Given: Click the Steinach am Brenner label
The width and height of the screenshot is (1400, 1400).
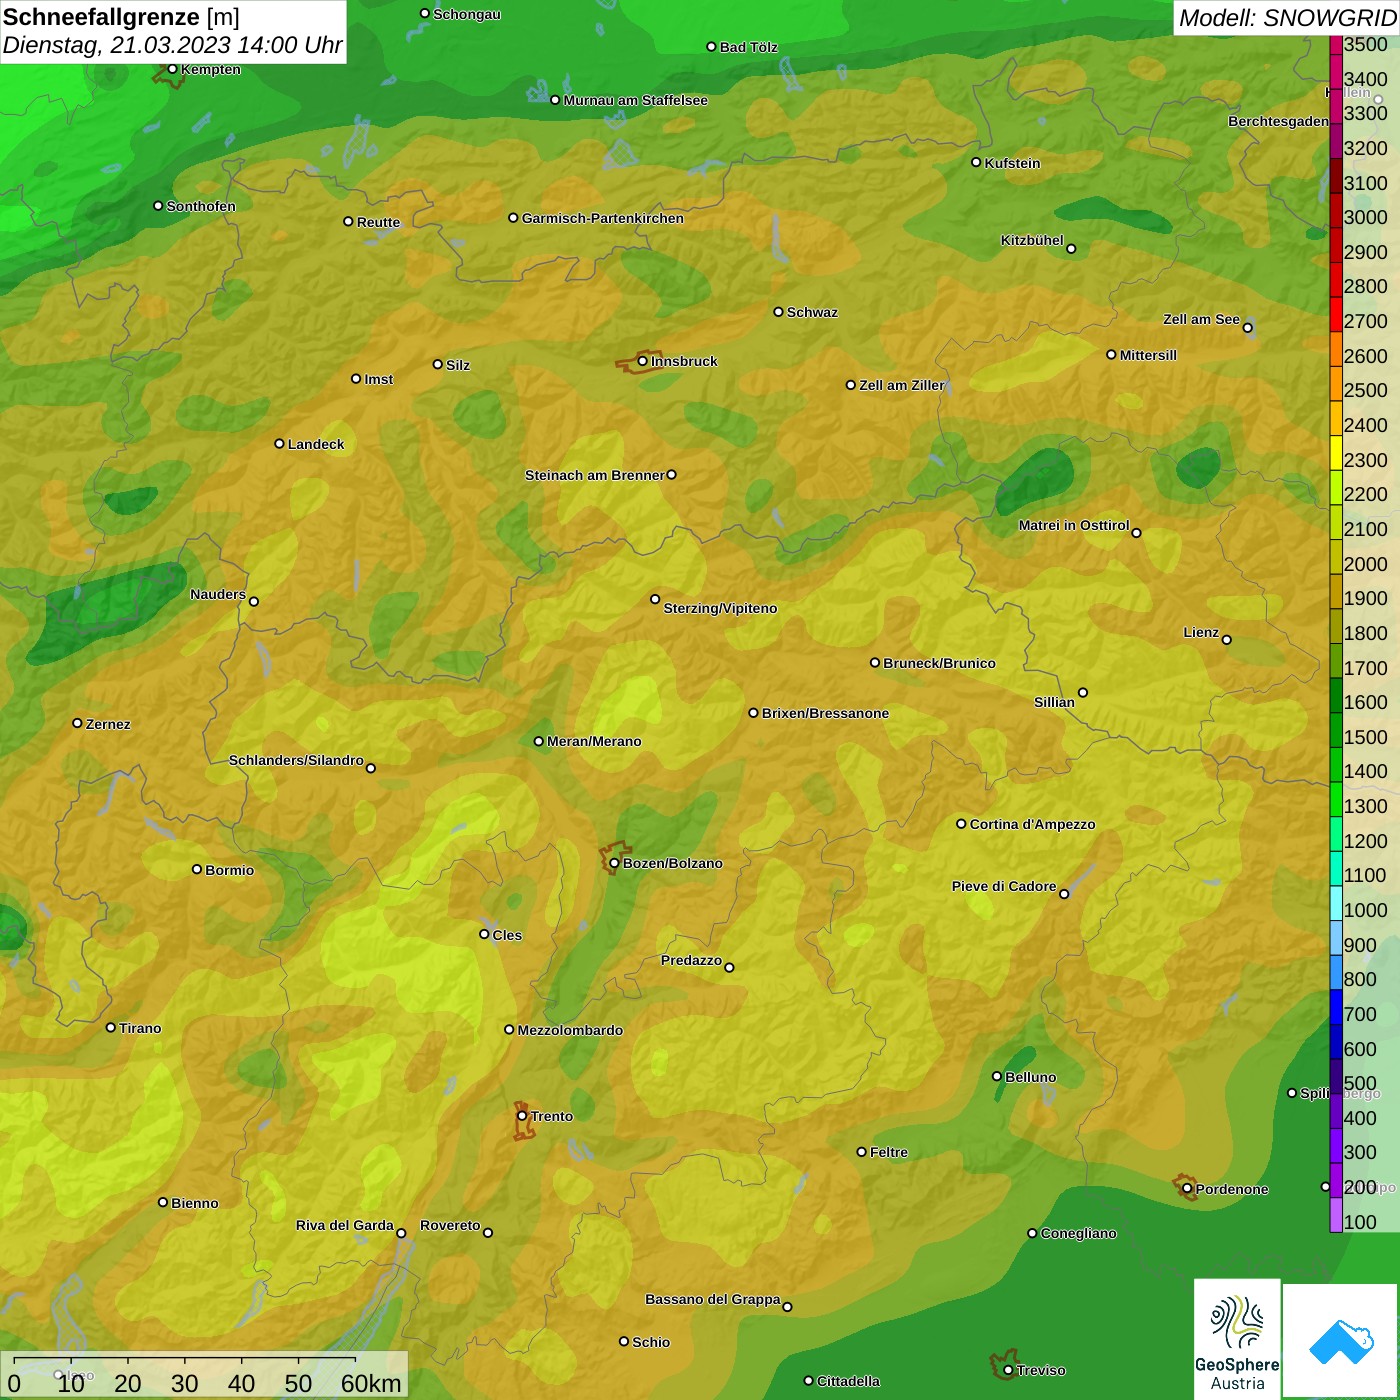Looking at the screenshot, I should [x=594, y=475].
